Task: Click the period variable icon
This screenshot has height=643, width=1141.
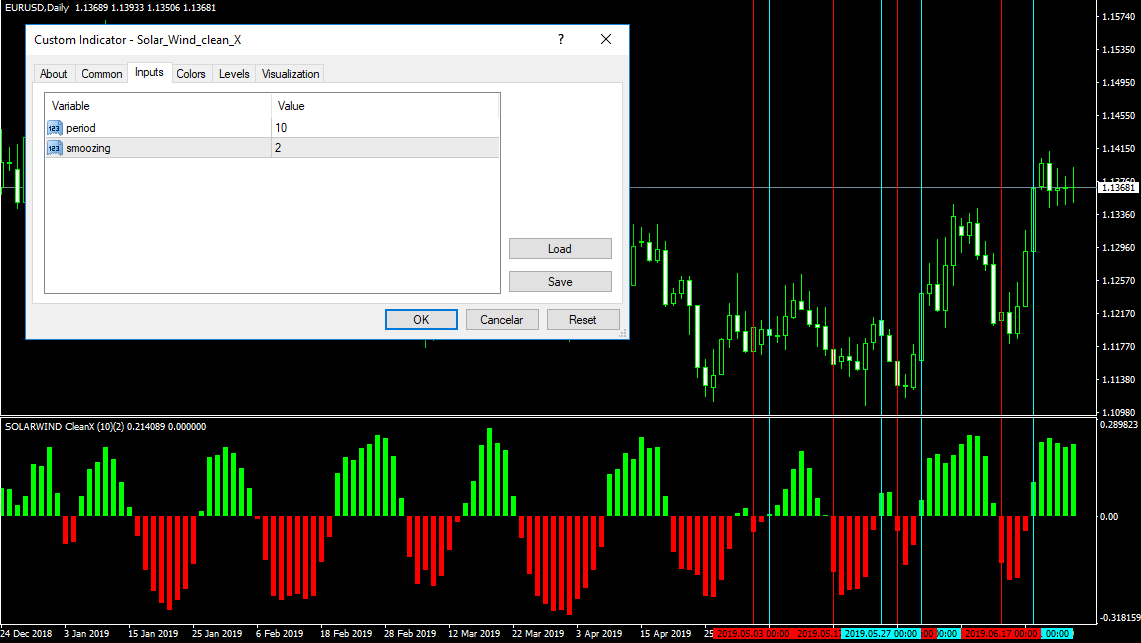Action: 55,128
